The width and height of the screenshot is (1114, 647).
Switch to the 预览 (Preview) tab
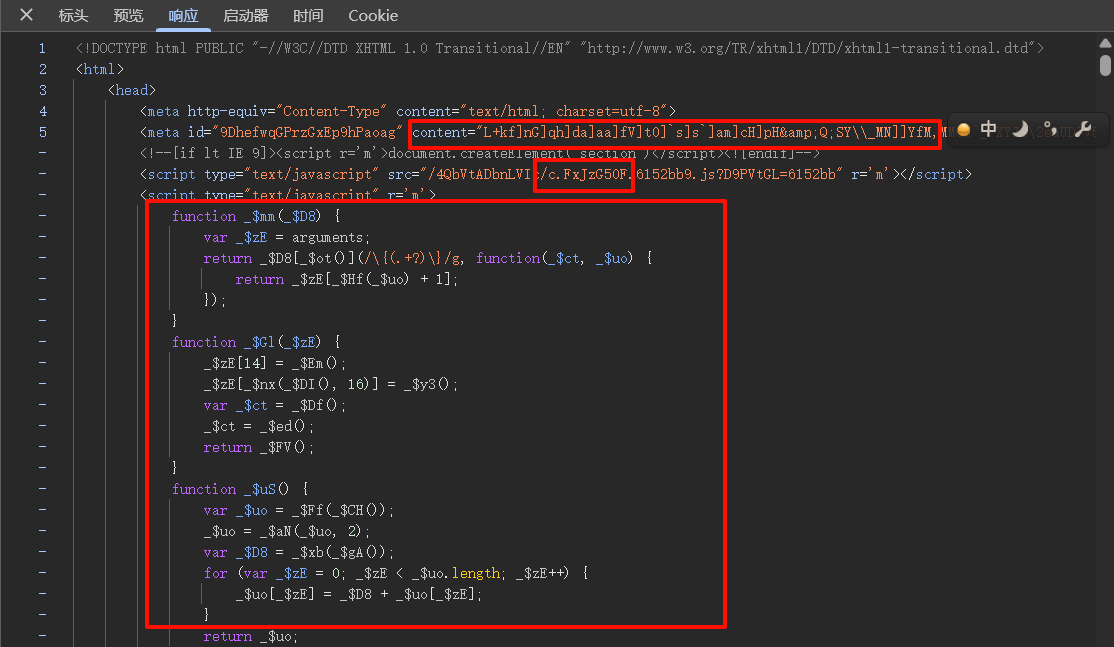coord(128,16)
